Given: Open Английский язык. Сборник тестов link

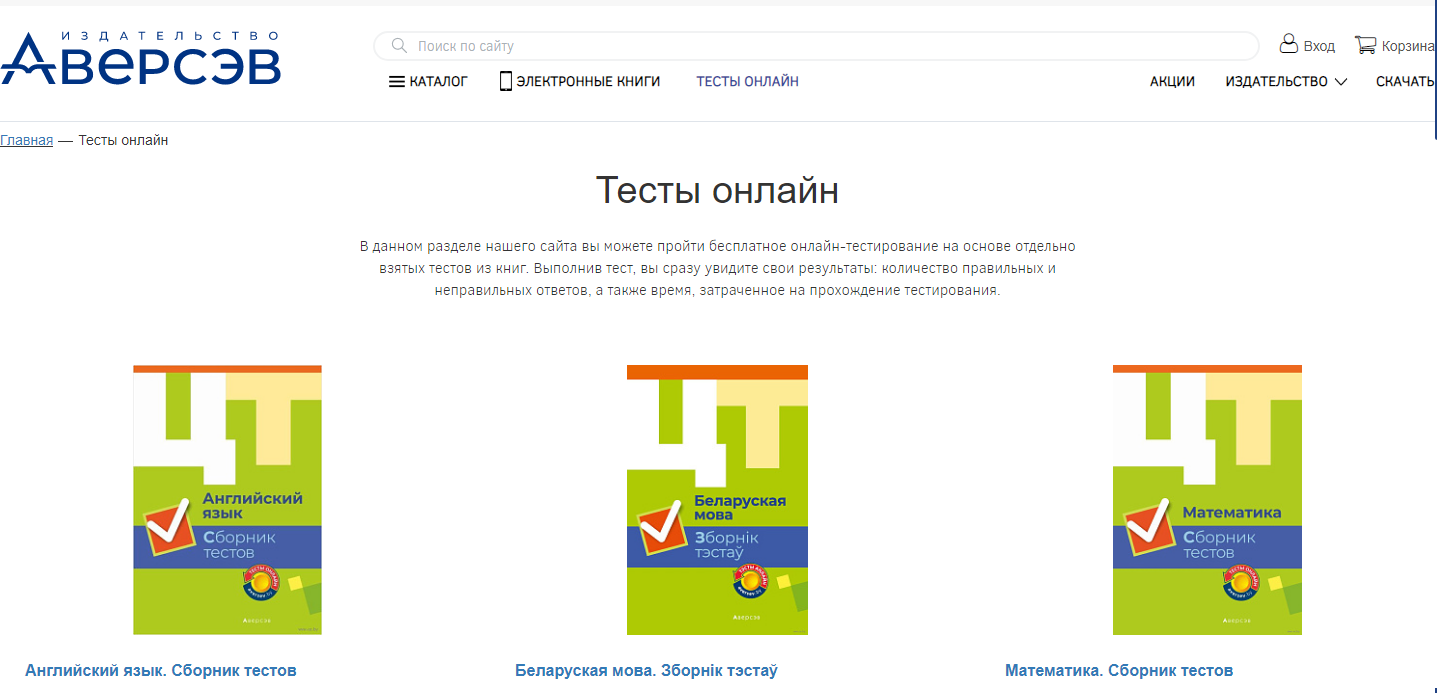Looking at the screenshot, I should pyautogui.click(x=161, y=670).
